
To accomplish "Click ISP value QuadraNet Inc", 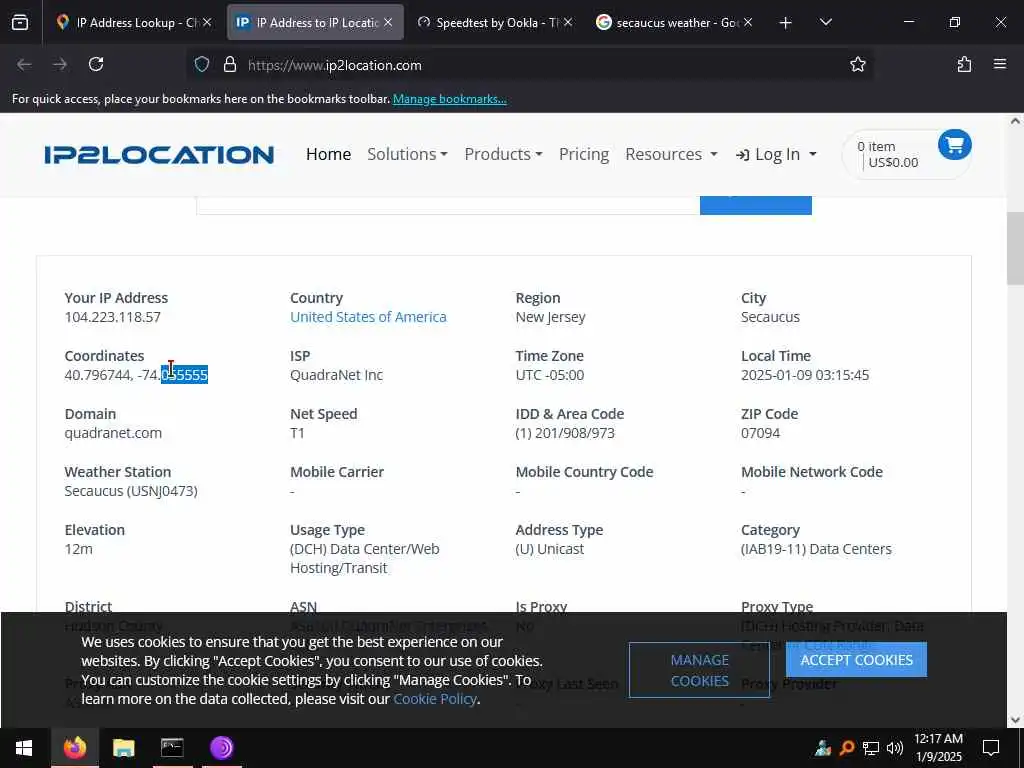I will pyautogui.click(x=336, y=376).
